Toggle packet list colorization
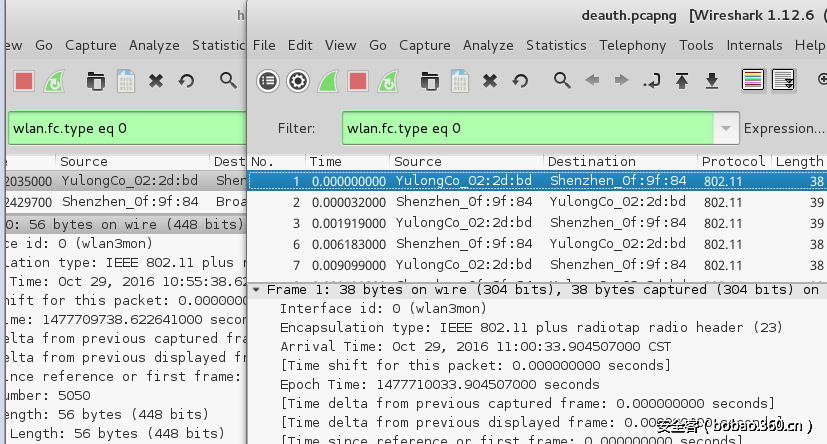827x444 pixels. [753, 81]
